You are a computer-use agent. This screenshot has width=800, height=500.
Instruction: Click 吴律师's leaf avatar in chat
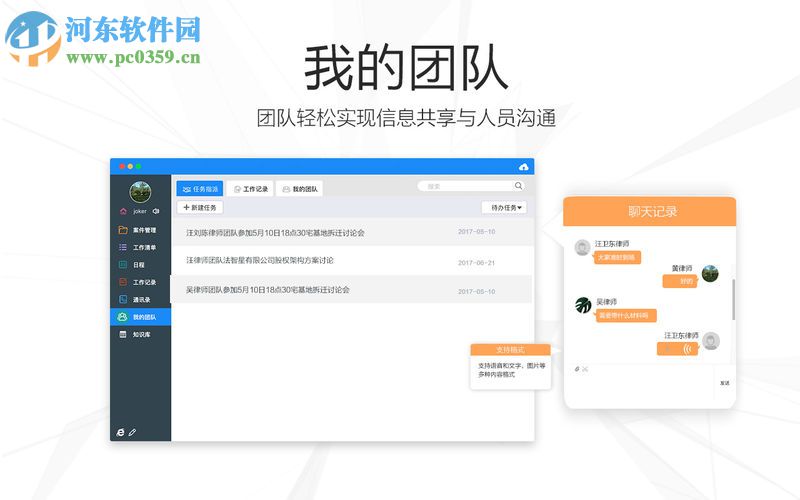[583, 305]
